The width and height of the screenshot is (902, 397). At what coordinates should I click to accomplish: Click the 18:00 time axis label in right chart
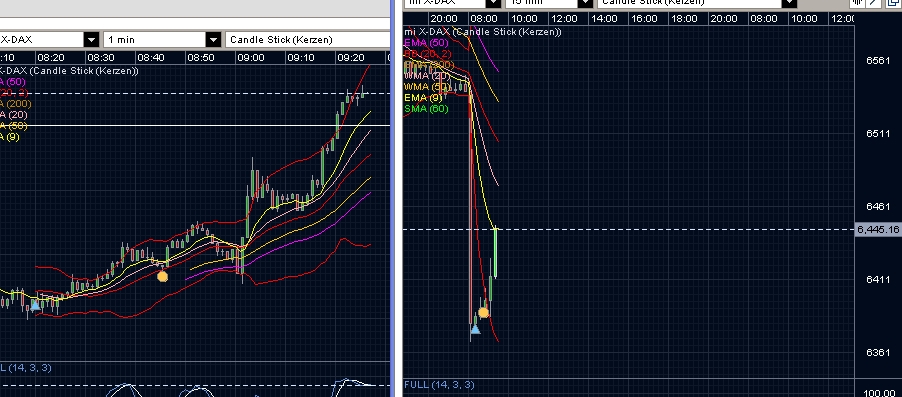pos(684,19)
